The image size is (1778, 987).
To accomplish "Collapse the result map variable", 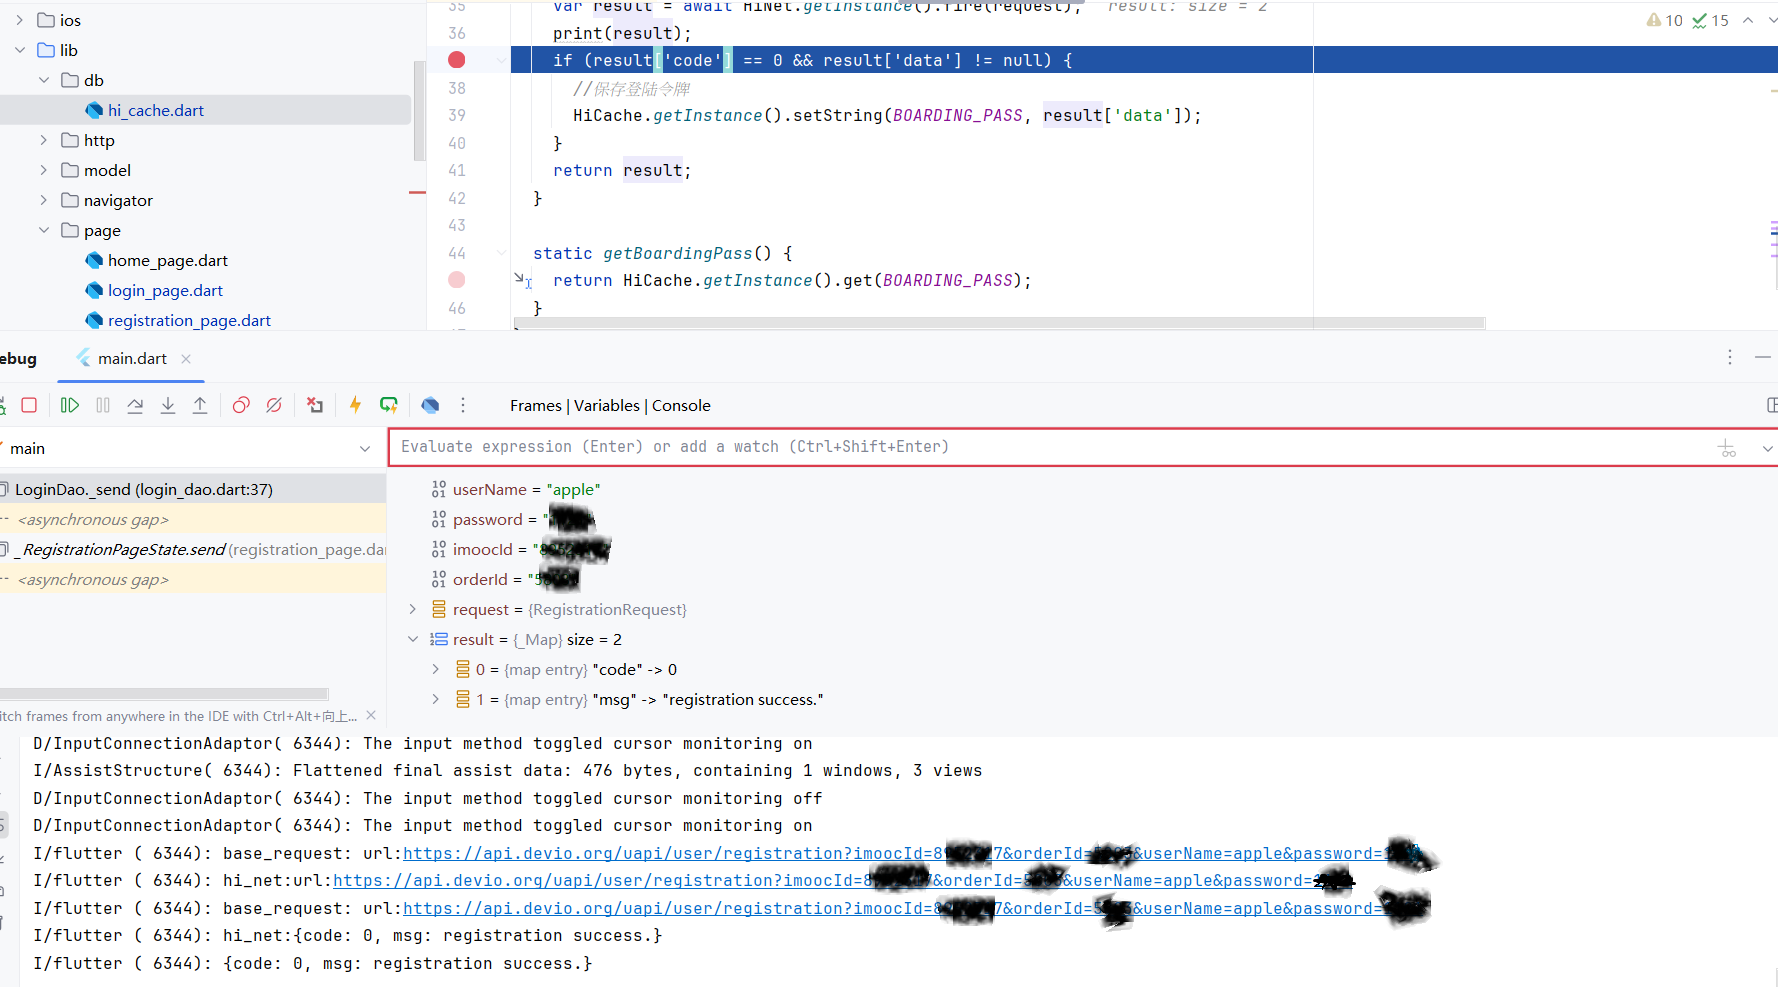I will point(412,639).
